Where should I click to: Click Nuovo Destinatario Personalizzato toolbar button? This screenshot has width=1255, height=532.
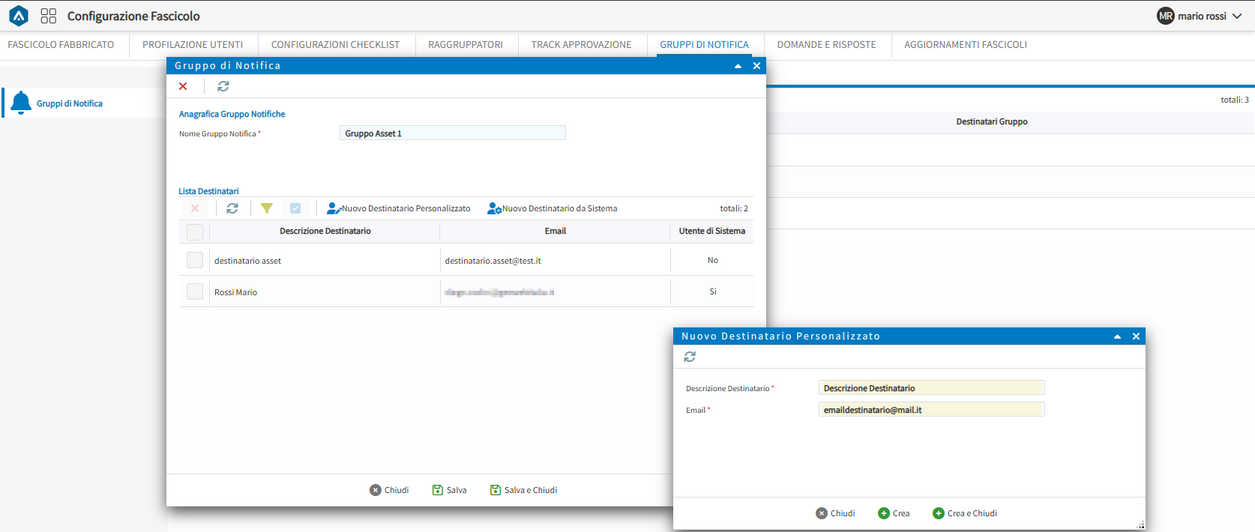[398, 209]
